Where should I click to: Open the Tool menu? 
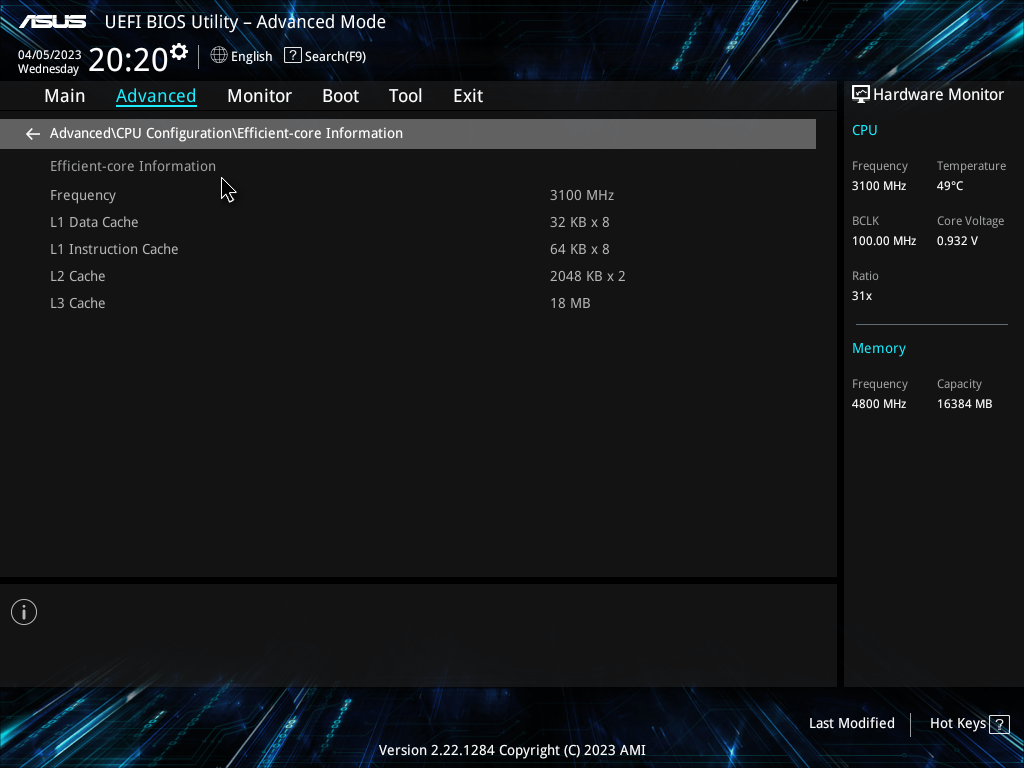coord(405,95)
